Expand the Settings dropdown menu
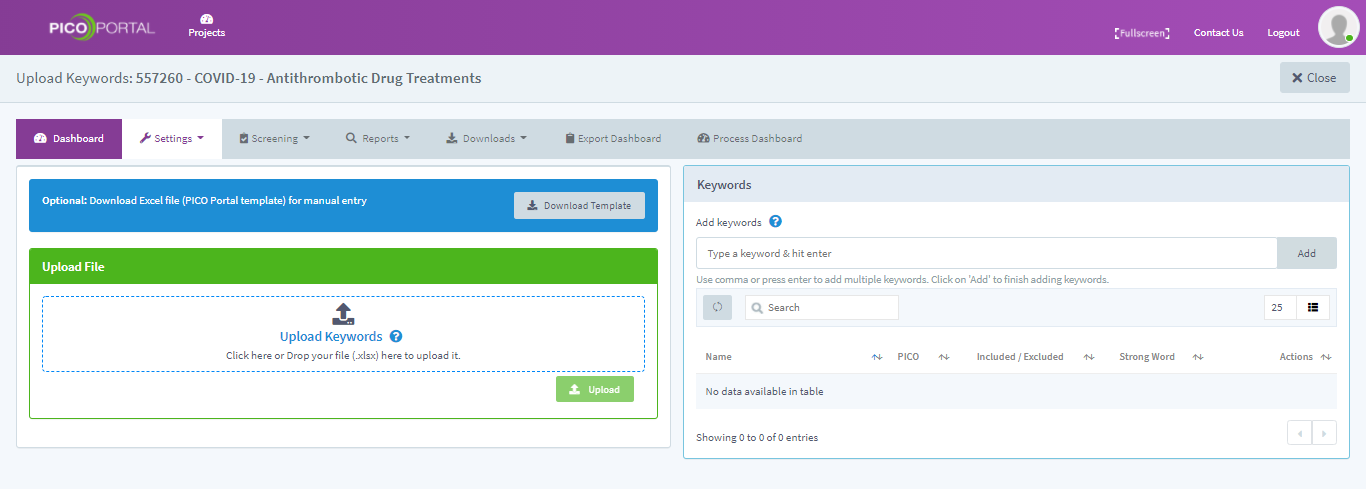This screenshot has width=1366, height=489. (x=172, y=139)
